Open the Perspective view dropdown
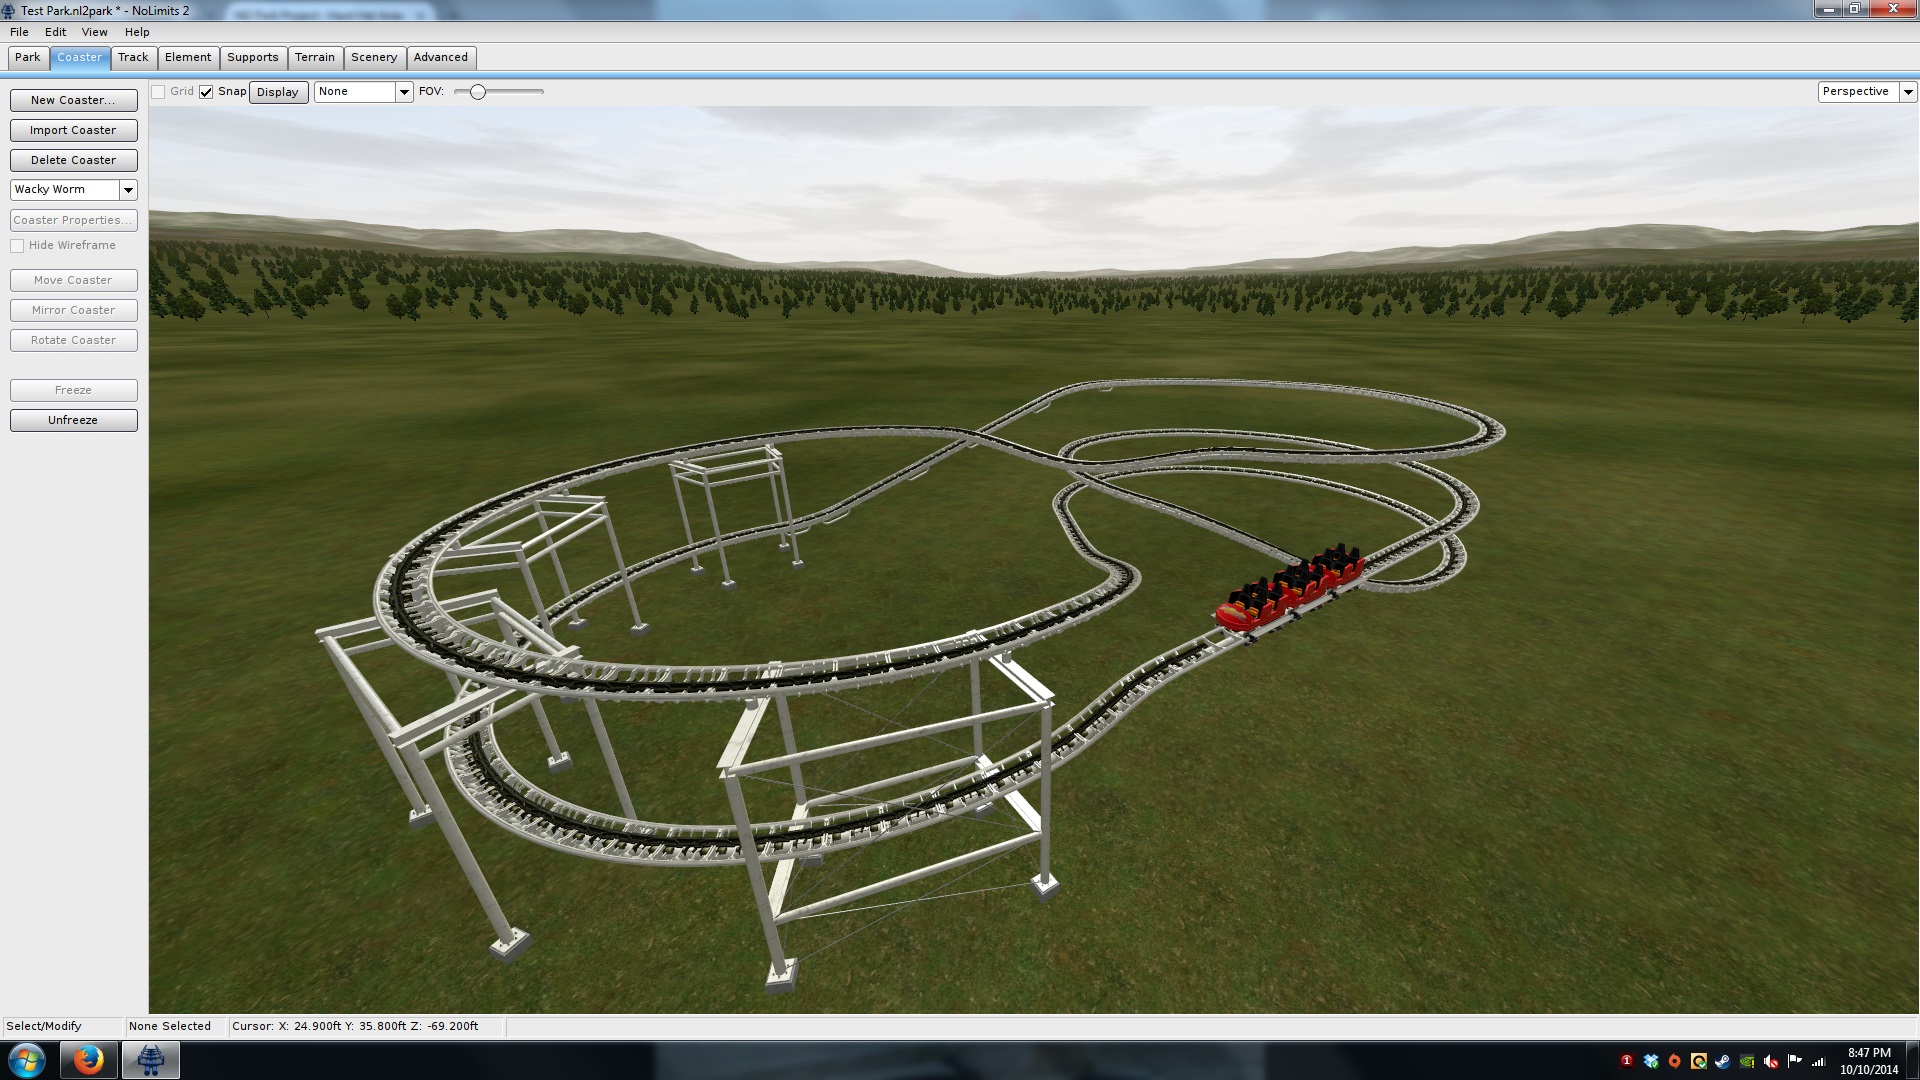 1908,92
